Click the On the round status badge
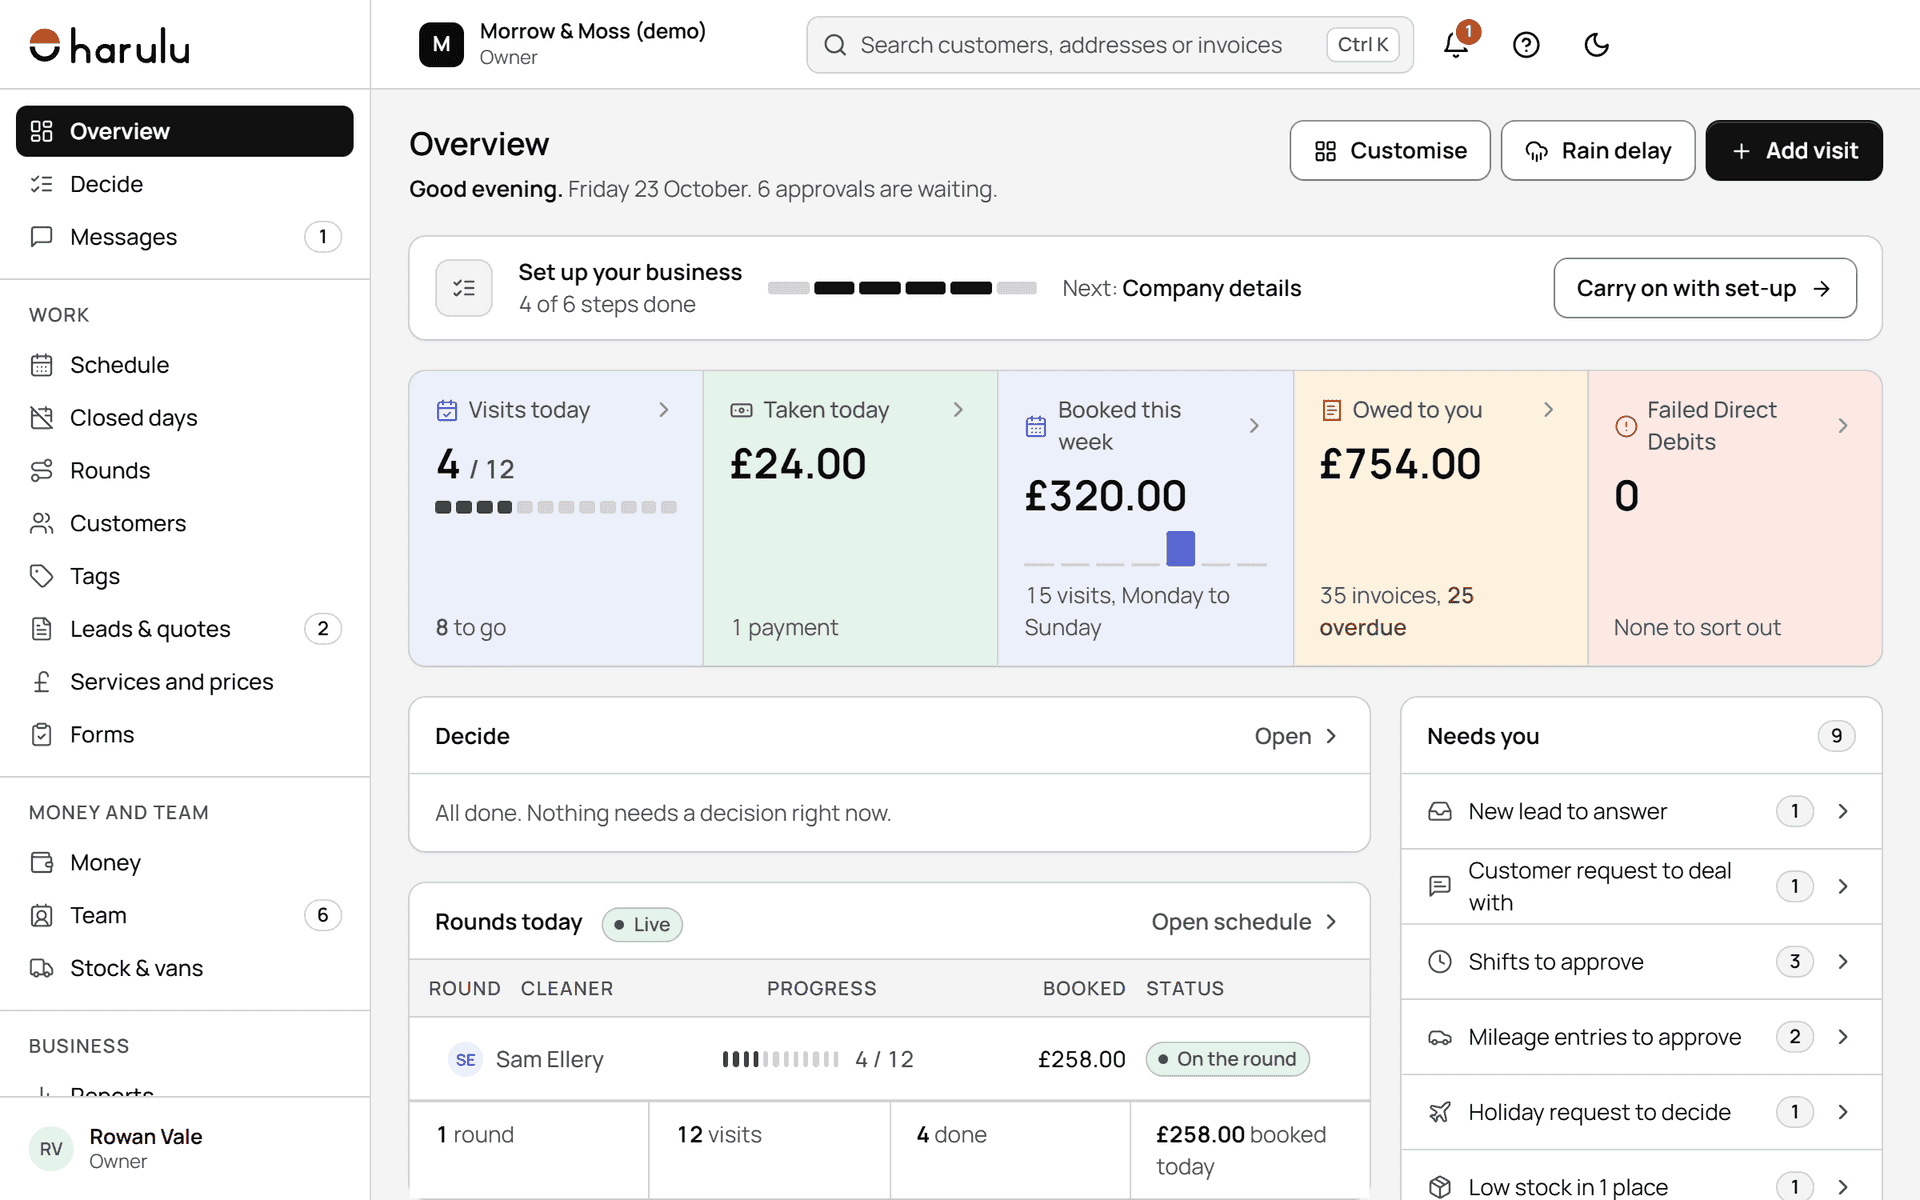Screen dimensions: 1920x1200 coord(1227,1059)
